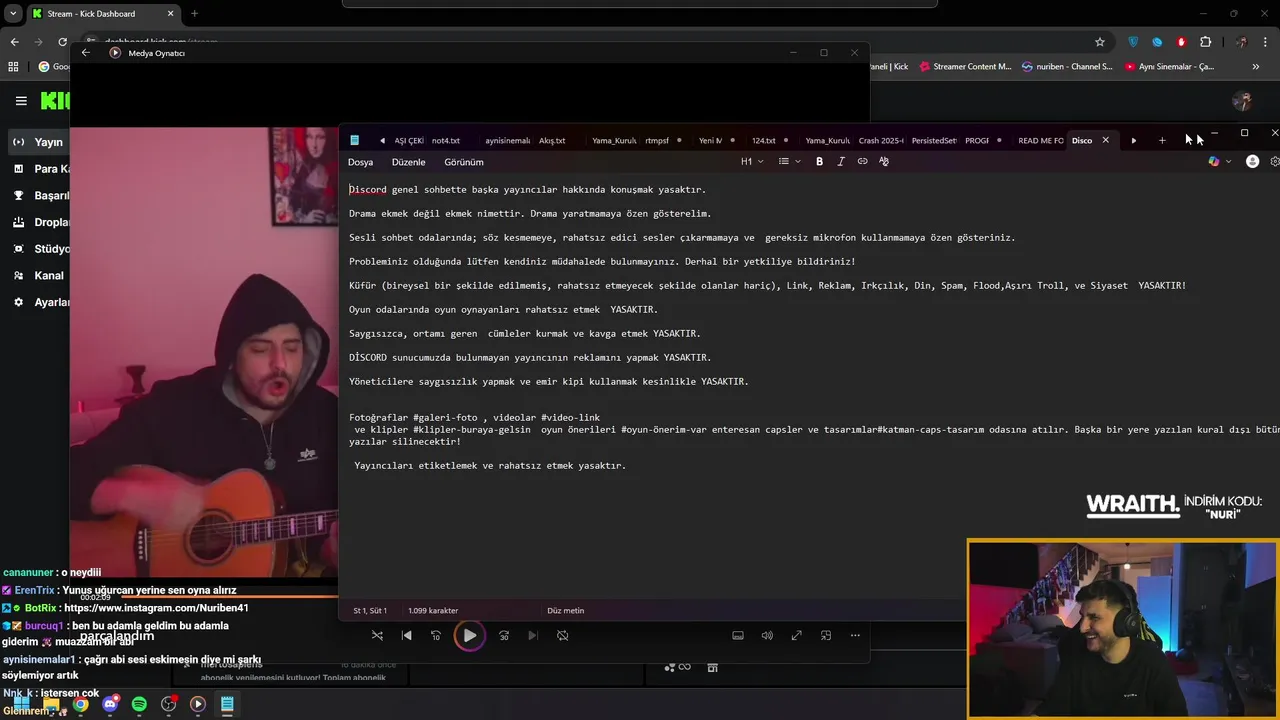Go to next track in Media Player
The width and height of the screenshot is (1280, 720).
click(533, 635)
